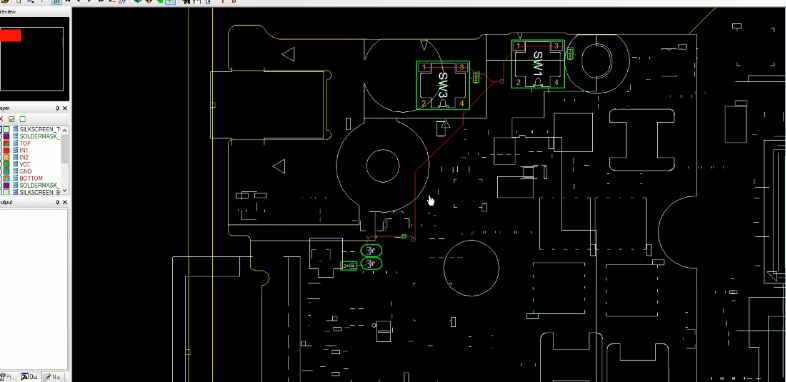Uncheck all layers using the empty-box icon
Viewport: 786px width, 382px height.
pyautogui.click(x=22, y=119)
